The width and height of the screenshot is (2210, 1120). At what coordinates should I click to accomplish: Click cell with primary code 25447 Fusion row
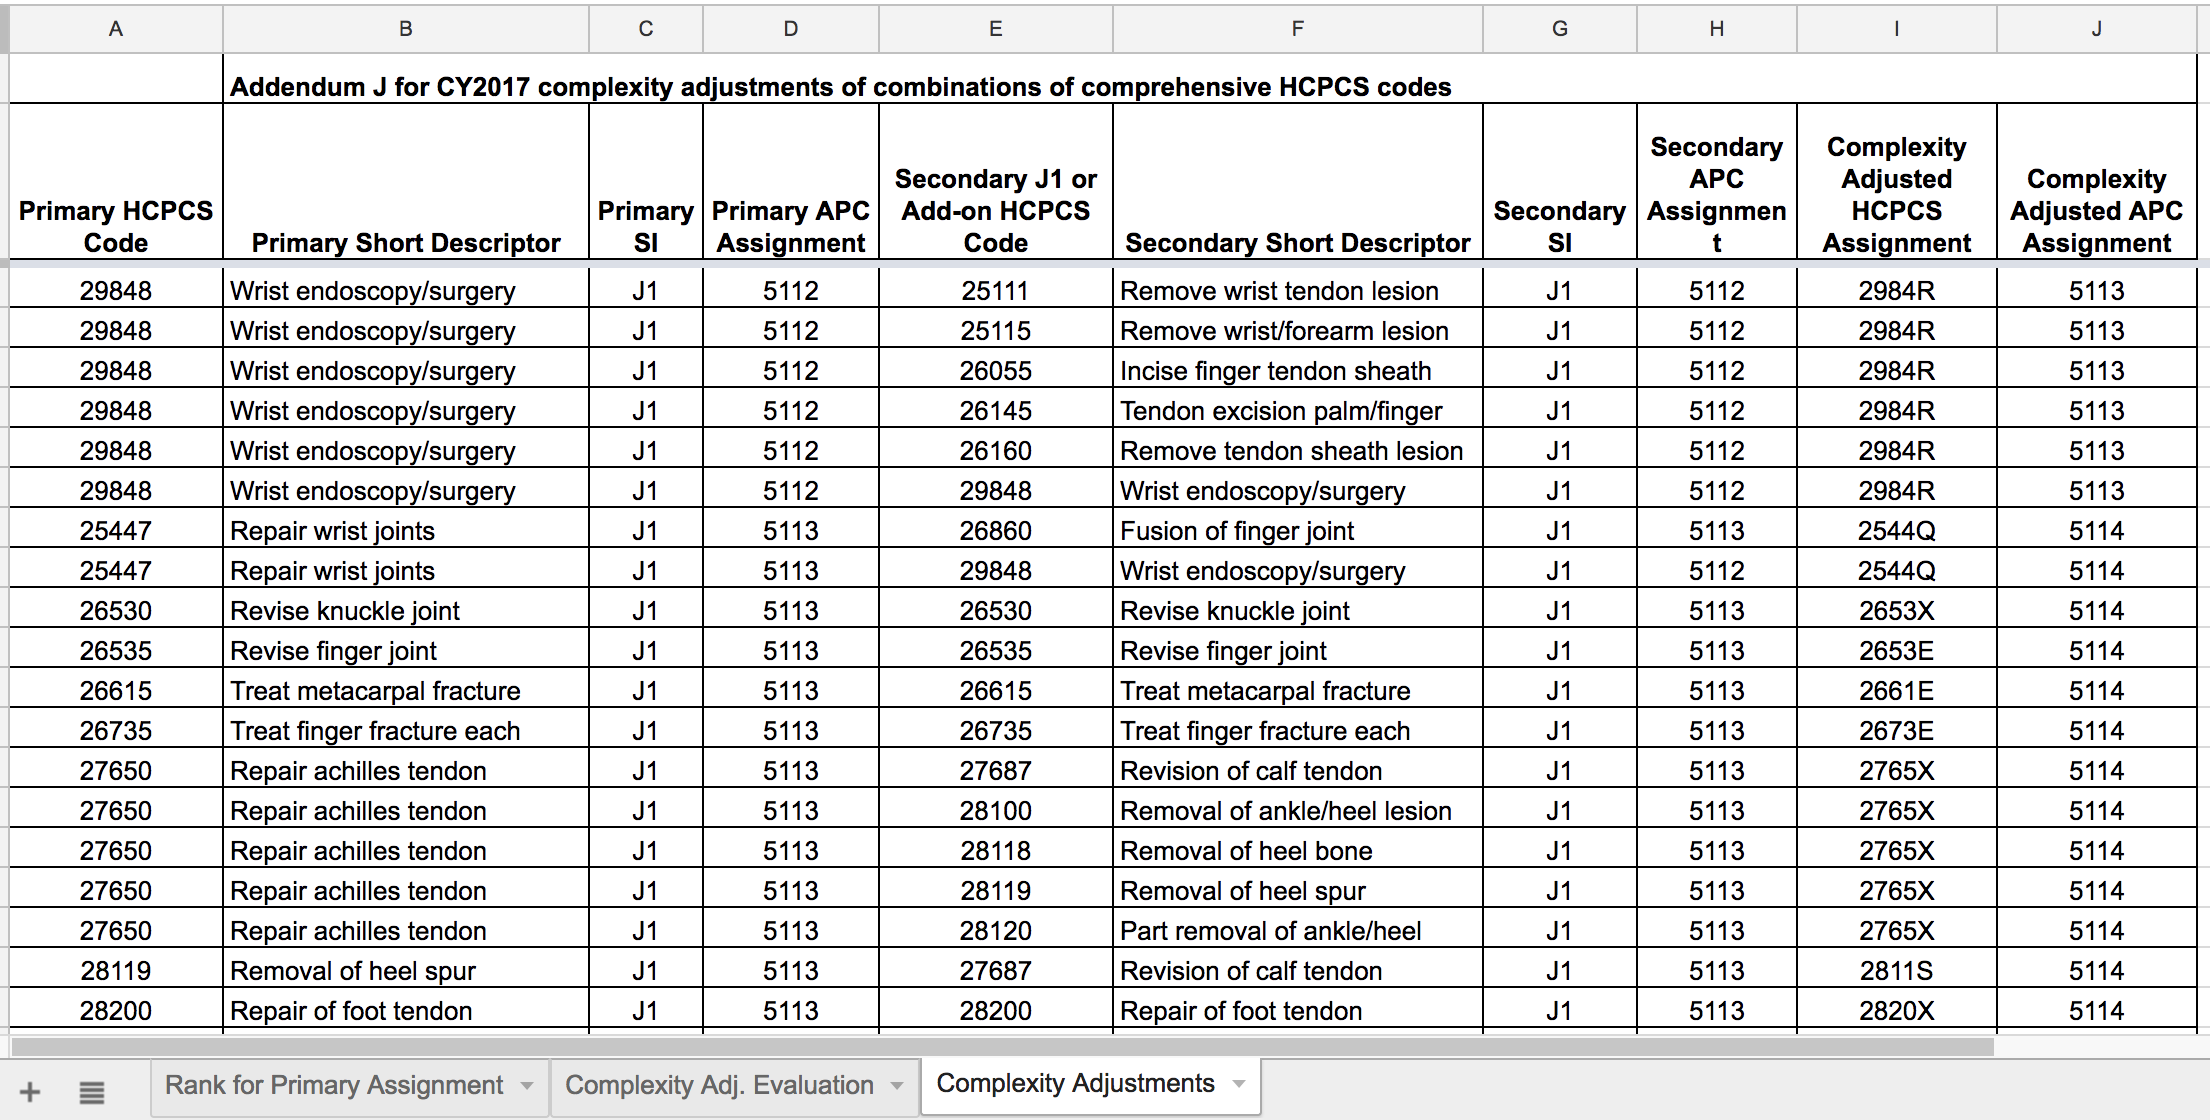(116, 531)
